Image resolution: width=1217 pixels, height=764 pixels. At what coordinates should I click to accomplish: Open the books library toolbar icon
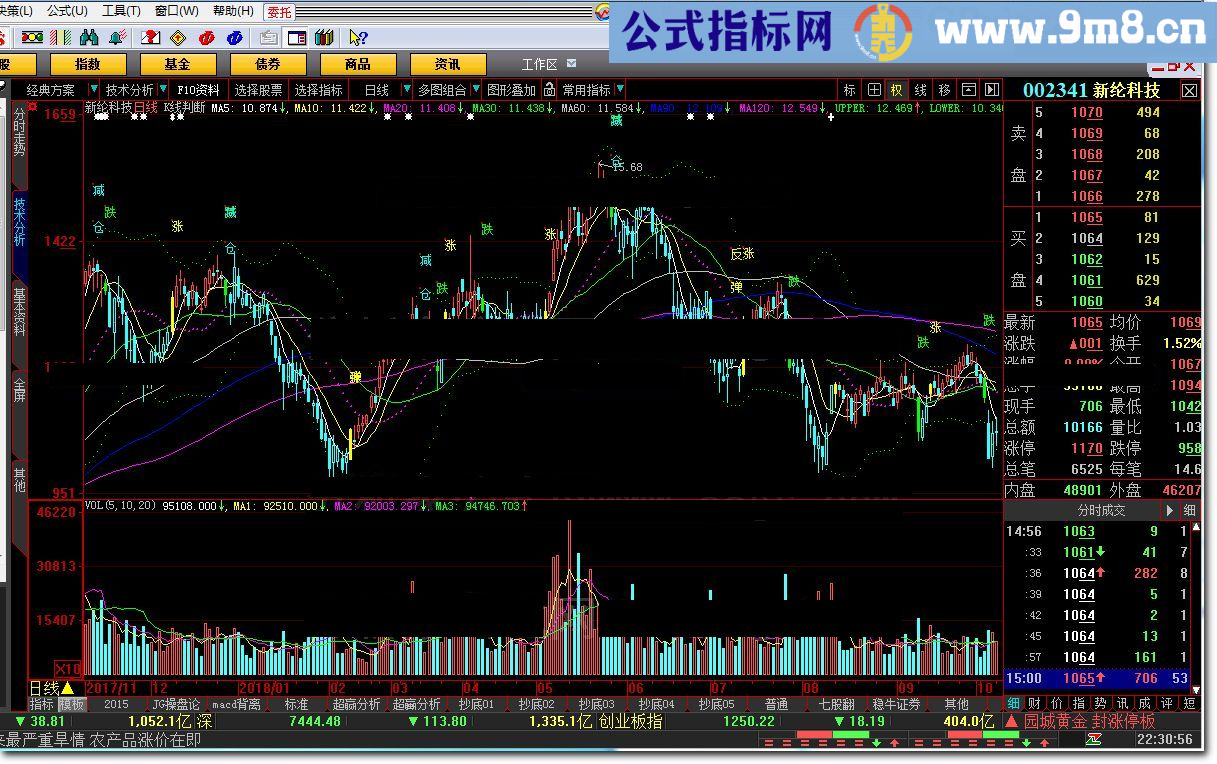[324, 38]
